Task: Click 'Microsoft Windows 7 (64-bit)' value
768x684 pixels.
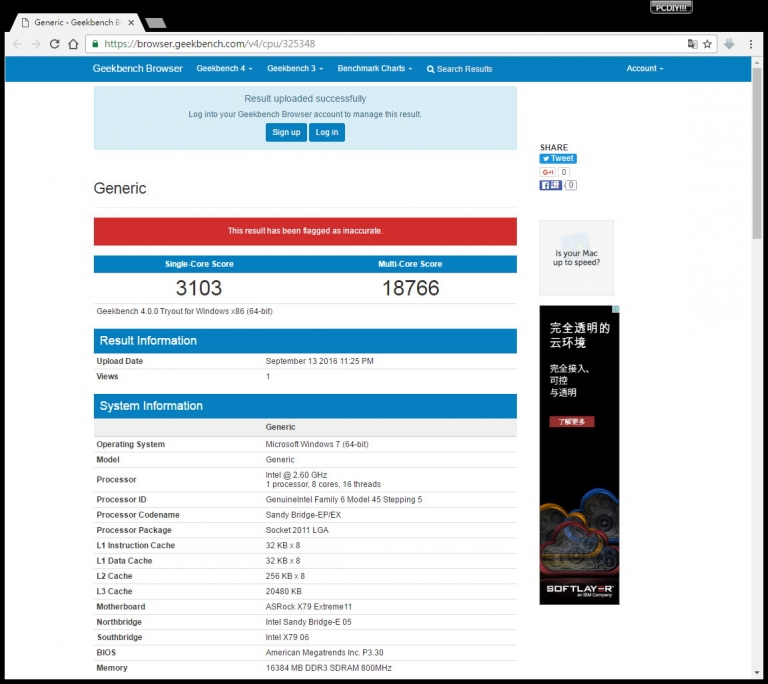Action: pos(317,444)
